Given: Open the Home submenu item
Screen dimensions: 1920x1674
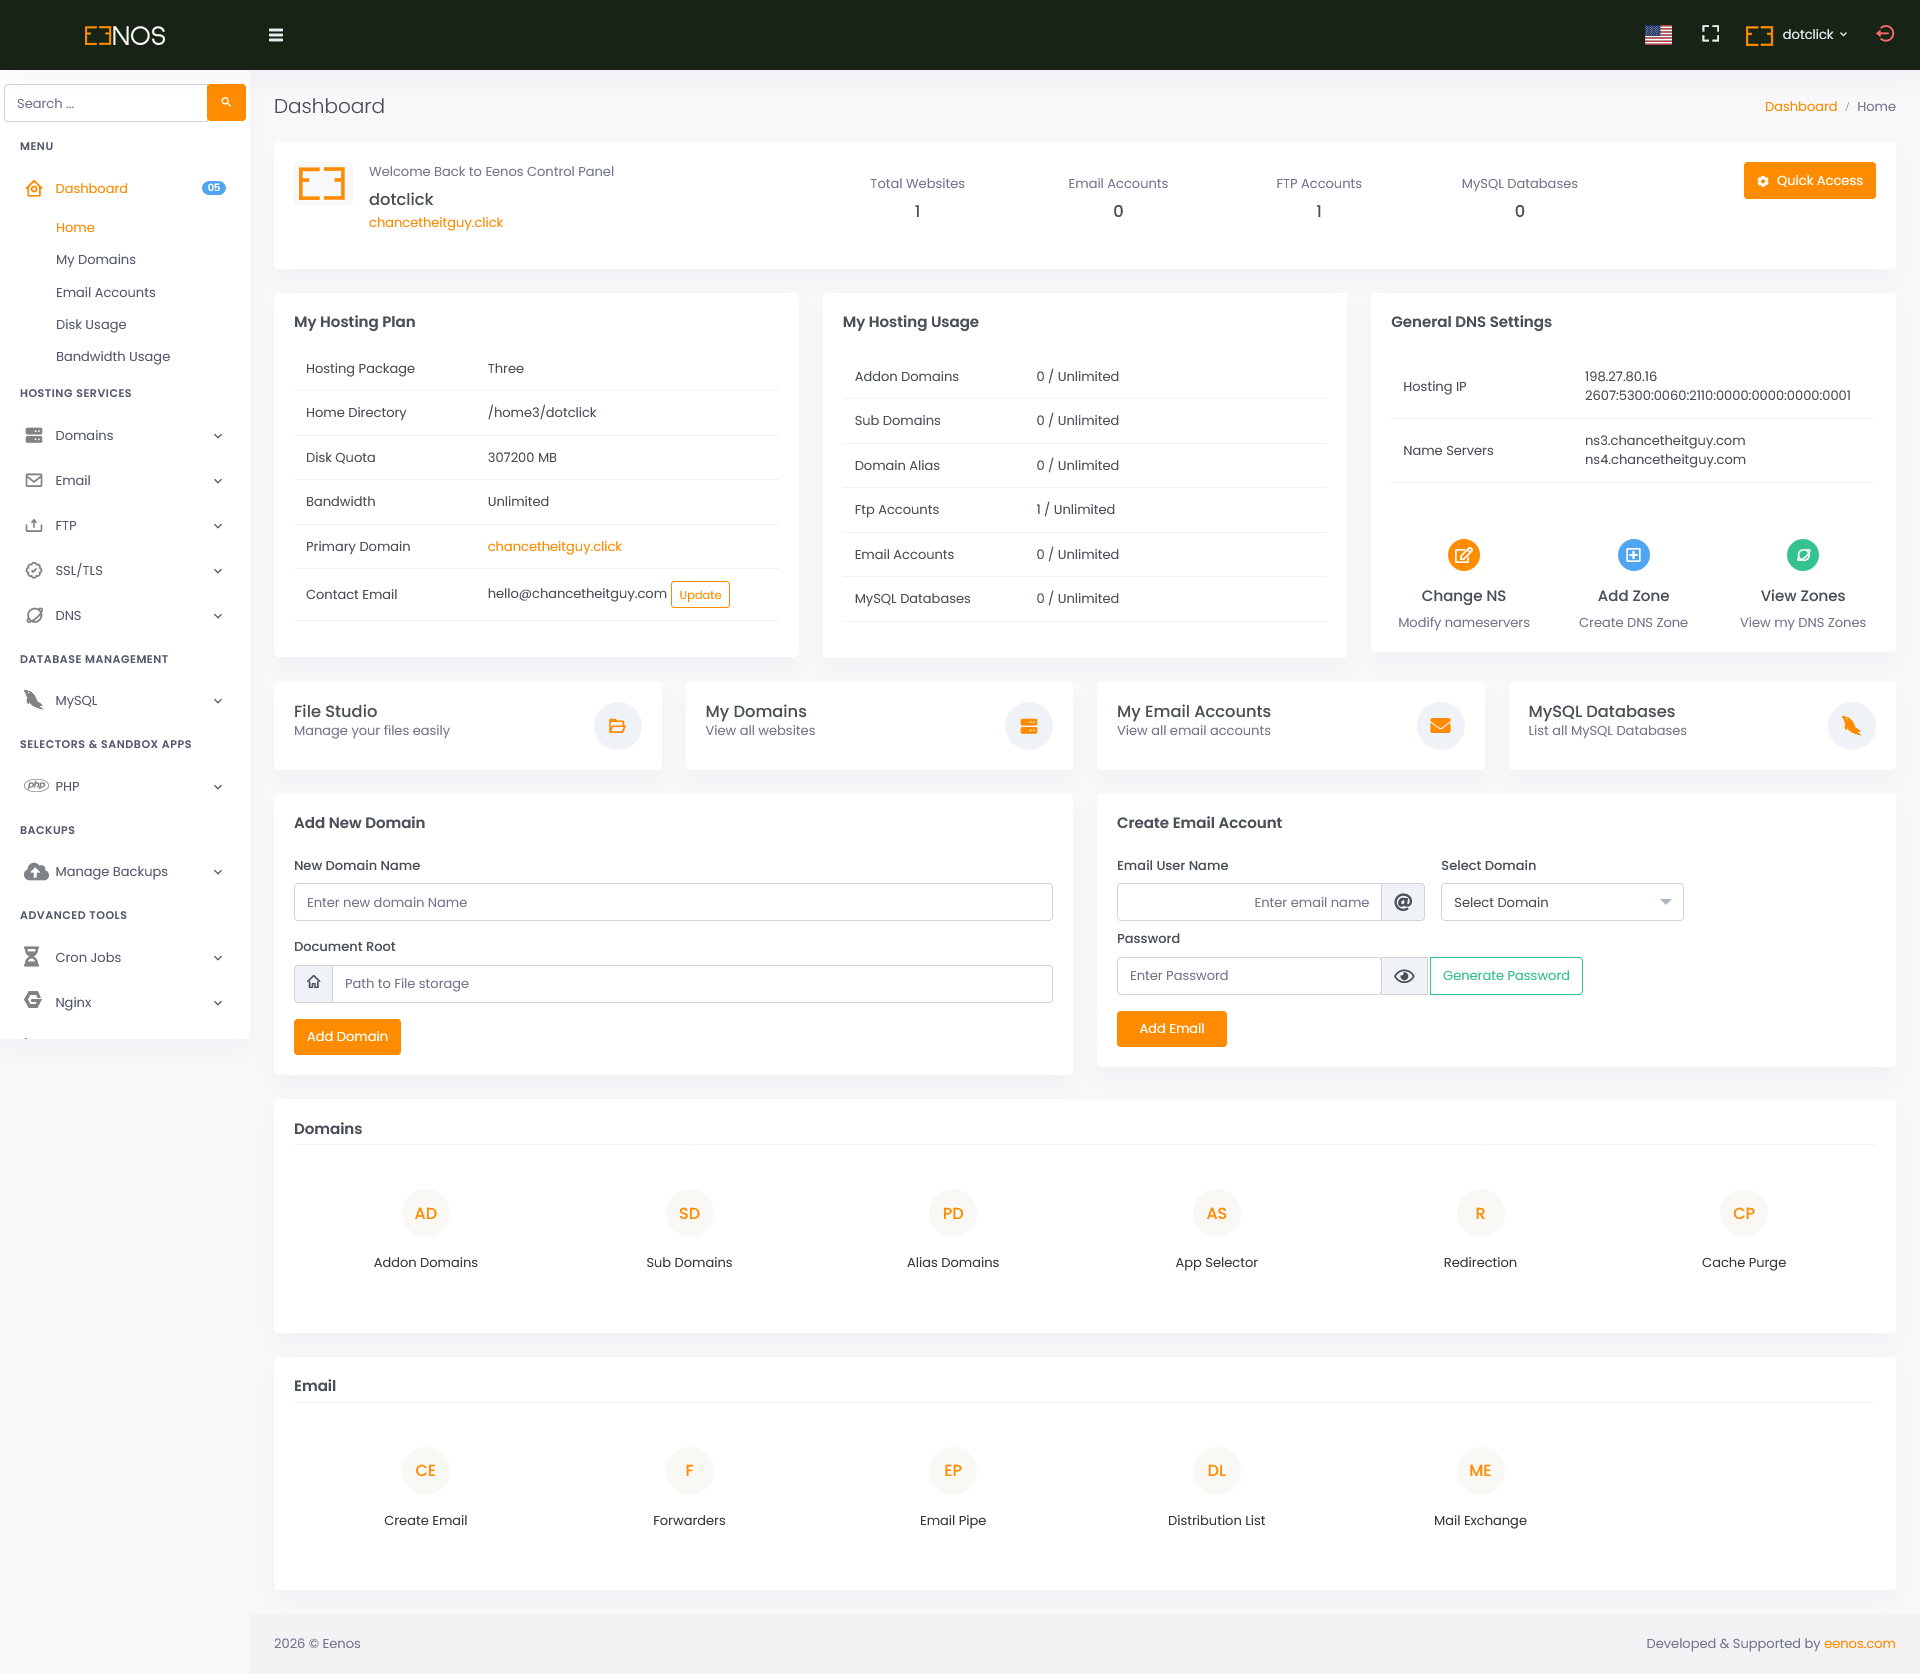Looking at the screenshot, I should pos(75,228).
